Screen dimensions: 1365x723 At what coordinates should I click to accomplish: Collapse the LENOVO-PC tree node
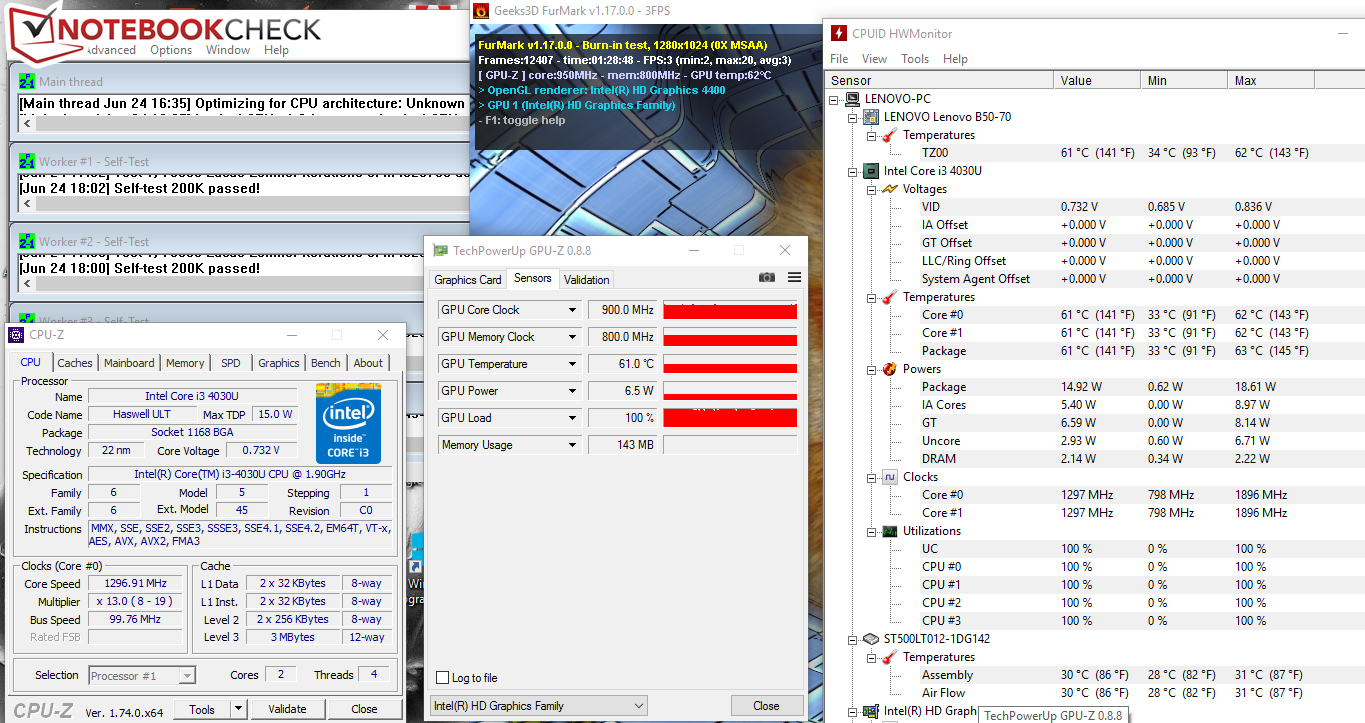coord(834,99)
